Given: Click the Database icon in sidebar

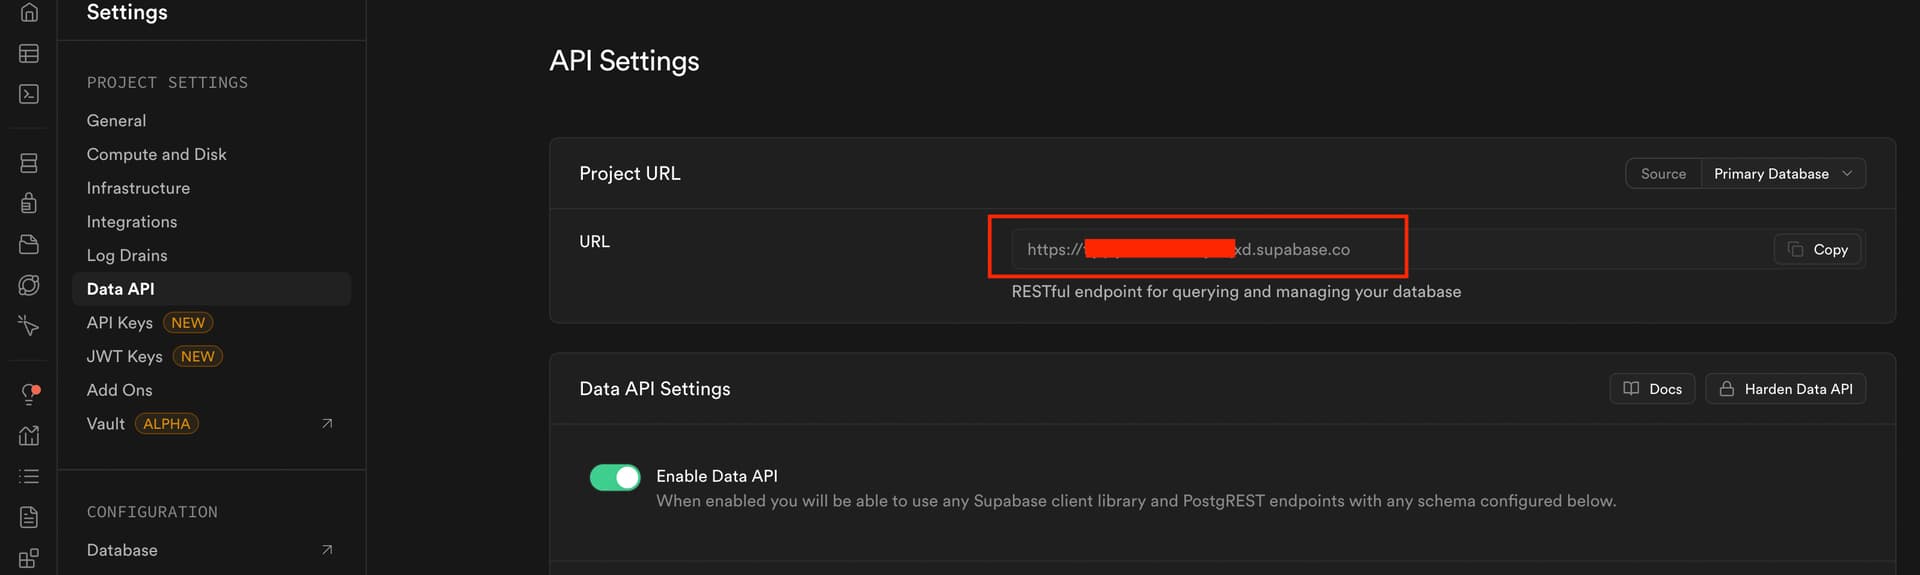Looking at the screenshot, I should coord(29,163).
